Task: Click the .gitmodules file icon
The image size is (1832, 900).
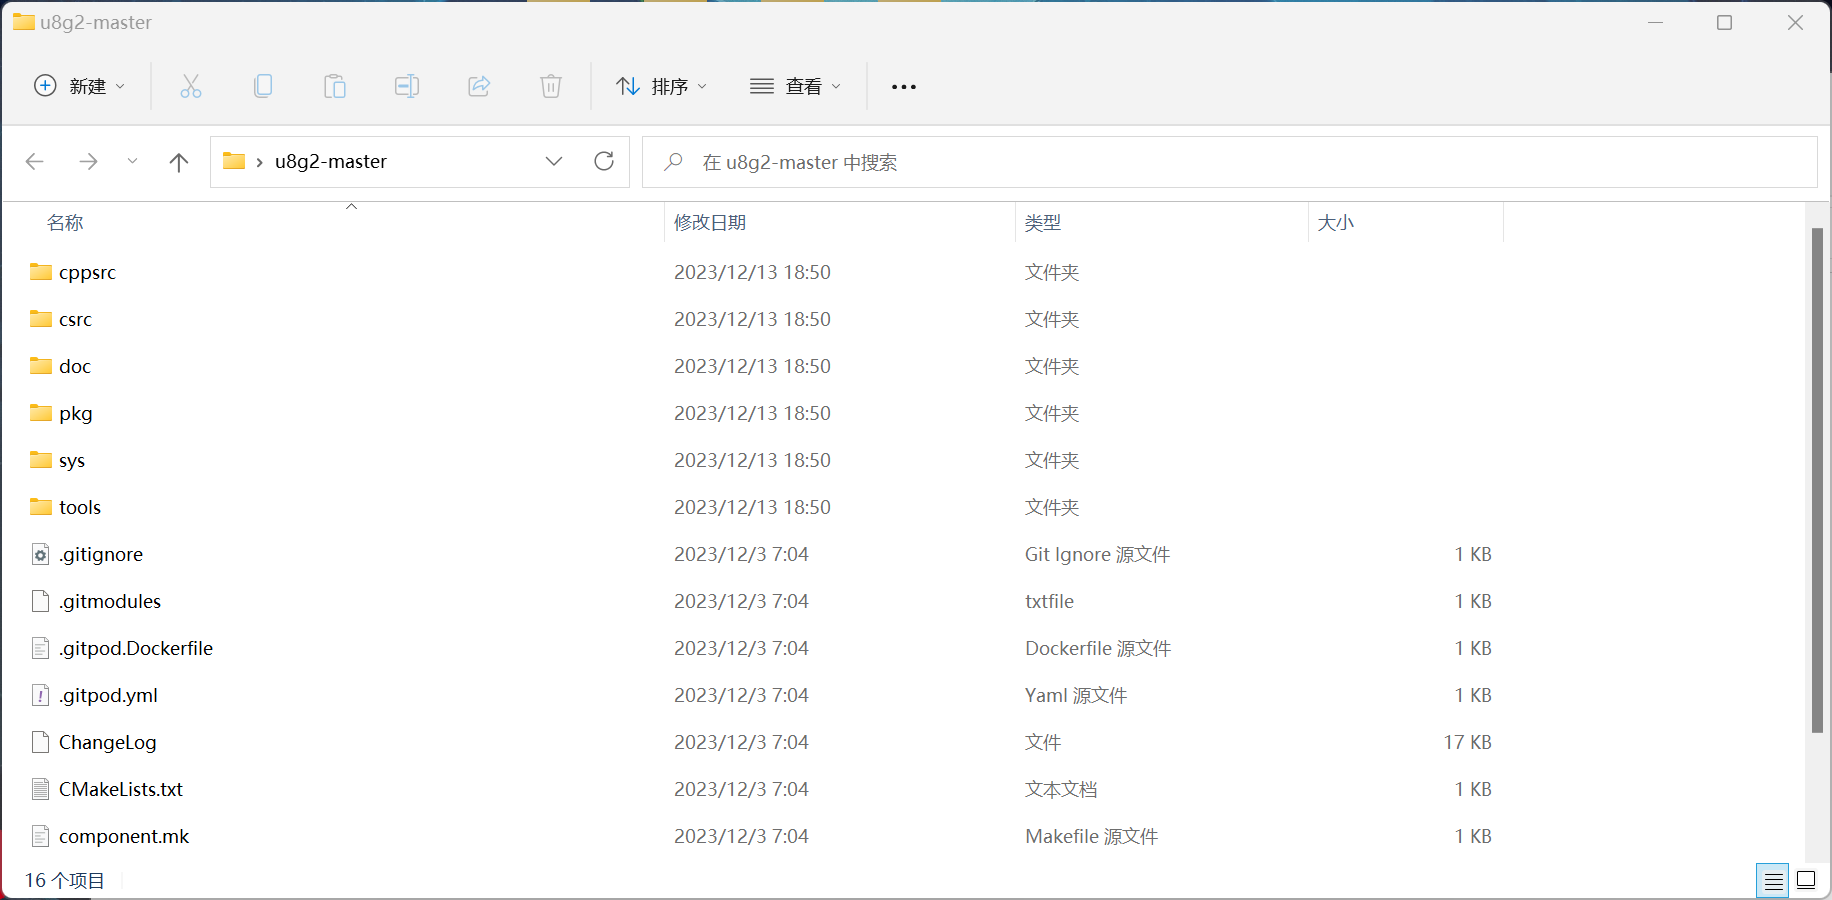Action: click(x=41, y=601)
